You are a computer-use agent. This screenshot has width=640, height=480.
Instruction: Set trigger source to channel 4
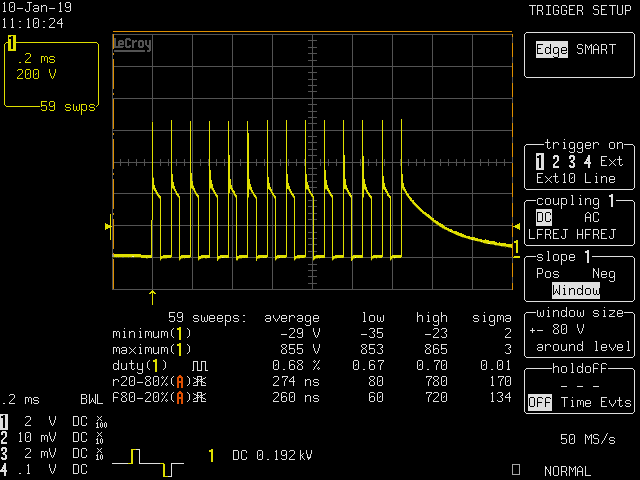tap(587, 162)
